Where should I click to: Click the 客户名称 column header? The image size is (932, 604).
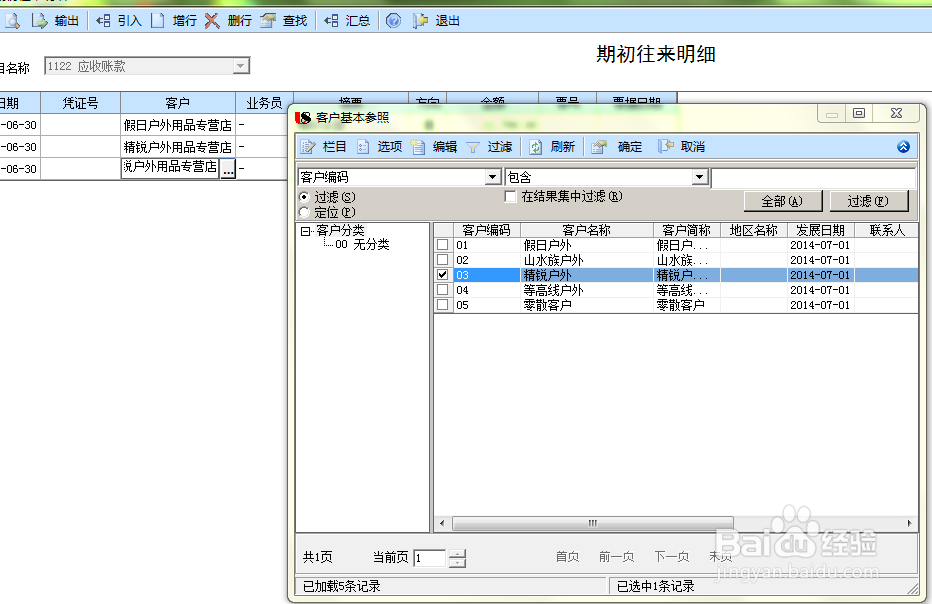coord(587,230)
